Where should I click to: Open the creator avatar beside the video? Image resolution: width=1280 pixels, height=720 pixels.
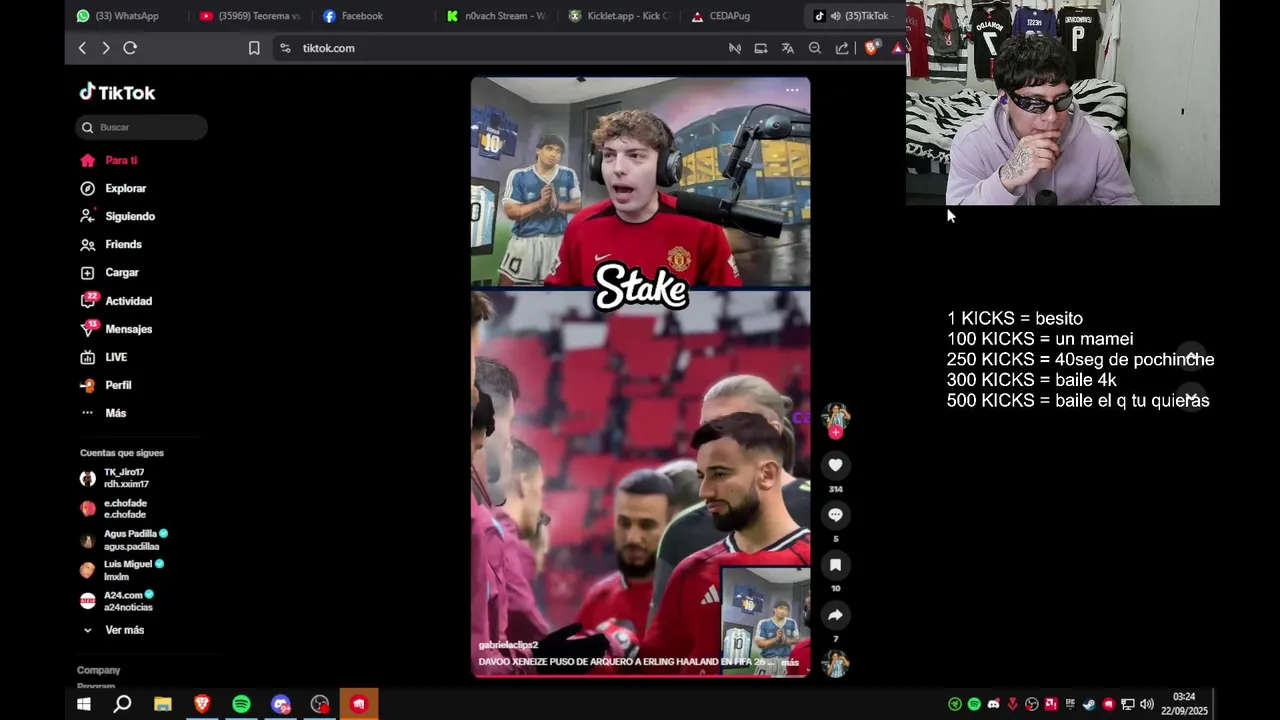coord(835,416)
